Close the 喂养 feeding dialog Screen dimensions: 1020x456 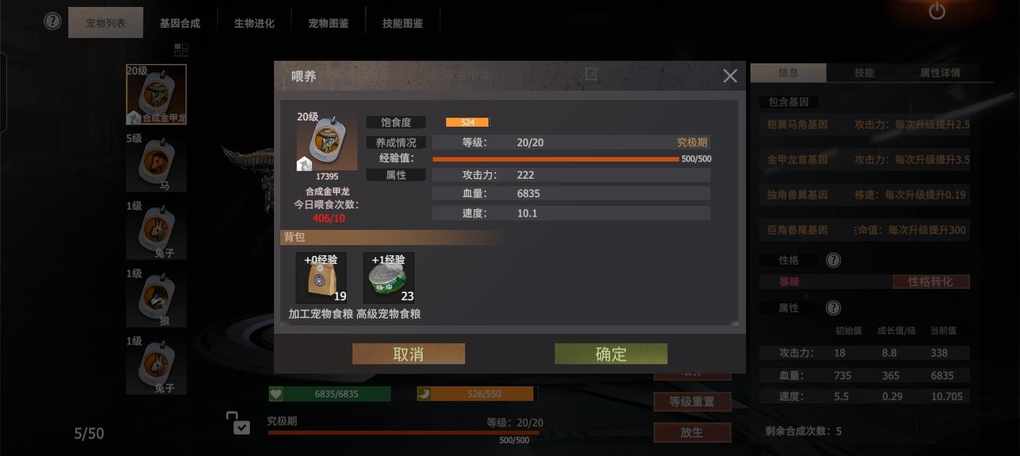click(x=730, y=76)
